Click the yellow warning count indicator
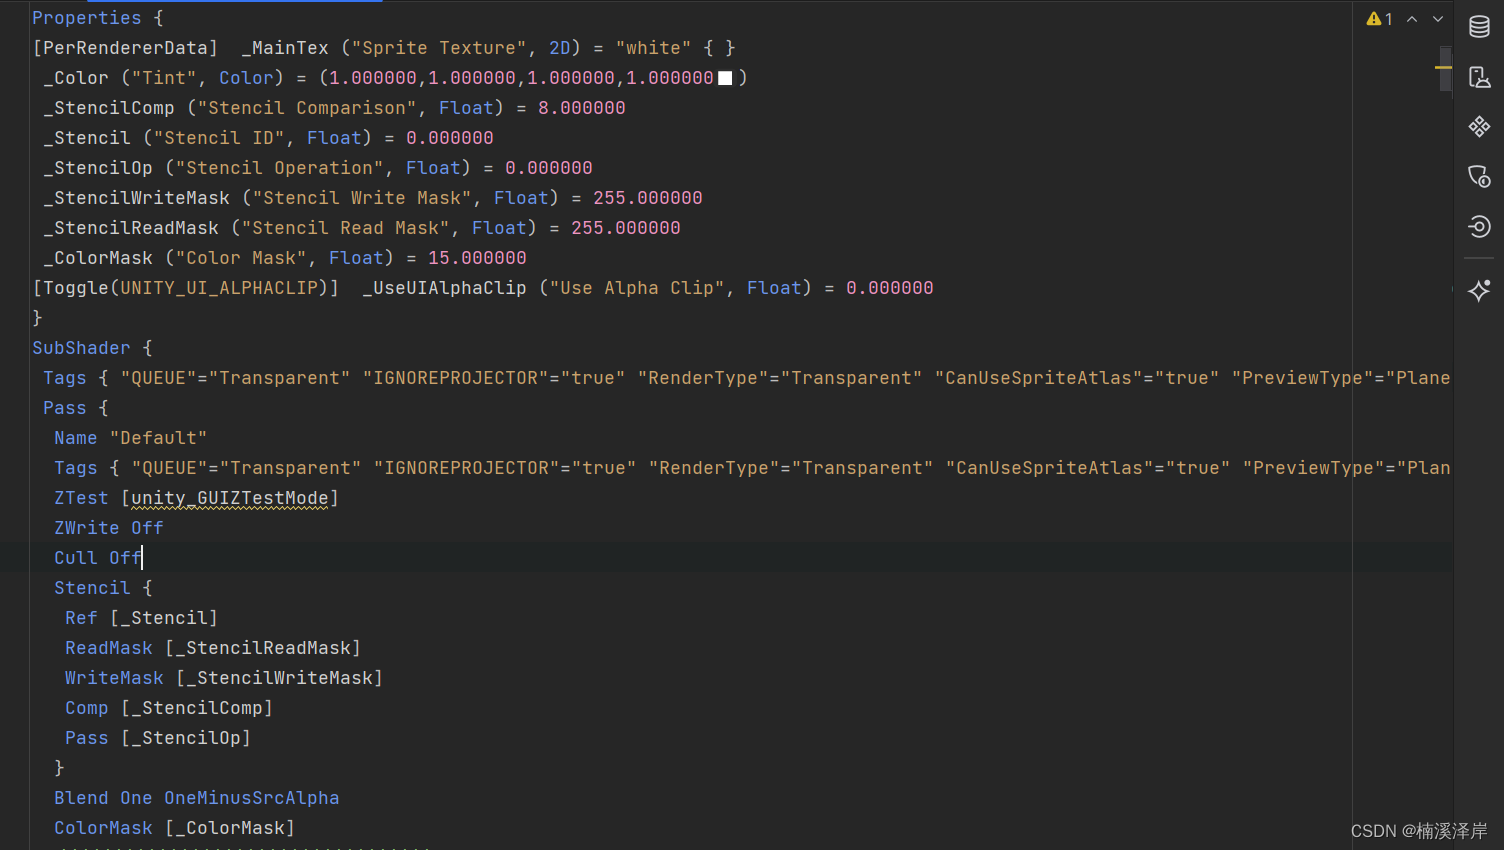This screenshot has width=1504, height=850. [x=1380, y=19]
